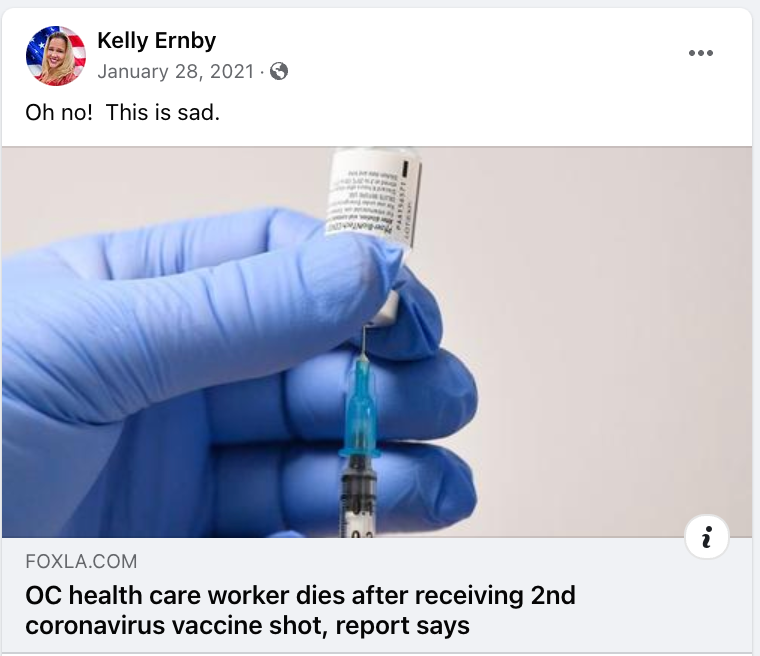Click the Kelly Ernby name link
Viewport: 760px width, 656px height.
[x=157, y=40]
